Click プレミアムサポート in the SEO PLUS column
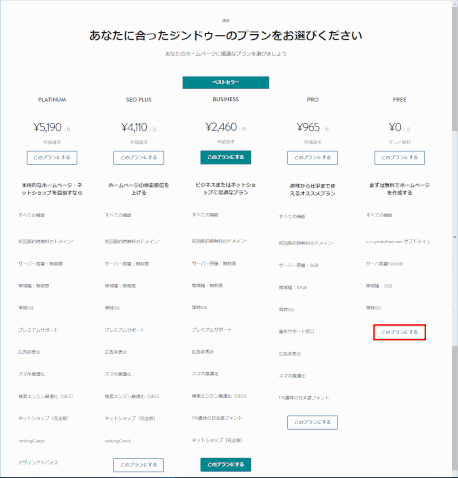The width and height of the screenshot is (458, 478). [125, 330]
